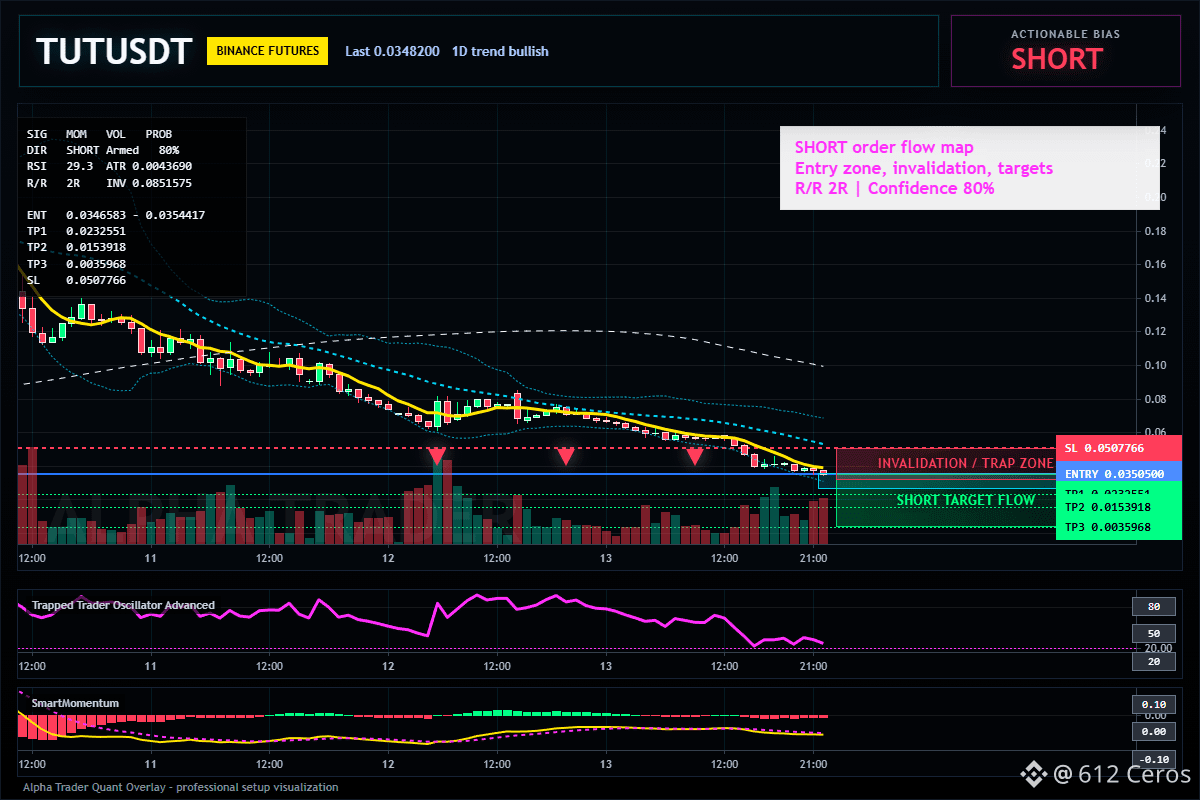1200x800 pixels.
Task: Click the 0.10 price axis label on the main chart
Action: pyautogui.click(x=1154, y=365)
